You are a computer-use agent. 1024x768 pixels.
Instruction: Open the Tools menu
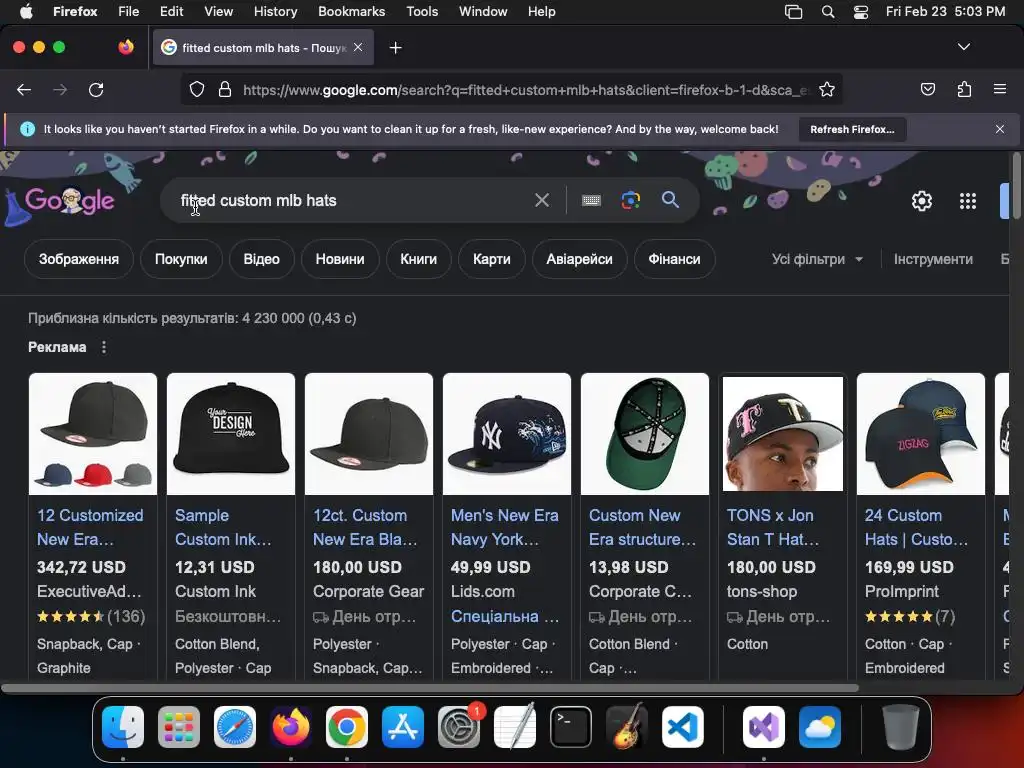422,12
